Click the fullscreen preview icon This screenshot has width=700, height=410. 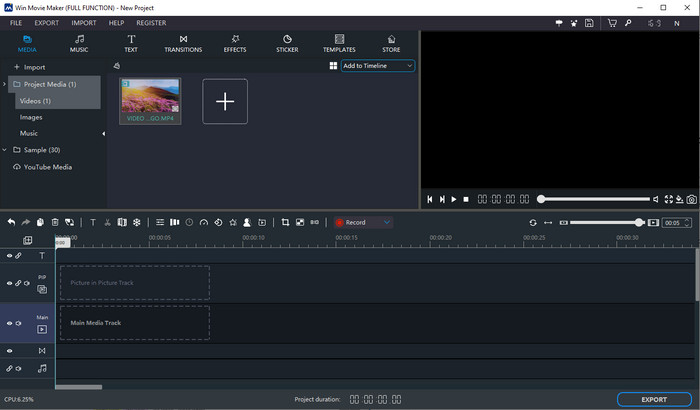click(668, 199)
